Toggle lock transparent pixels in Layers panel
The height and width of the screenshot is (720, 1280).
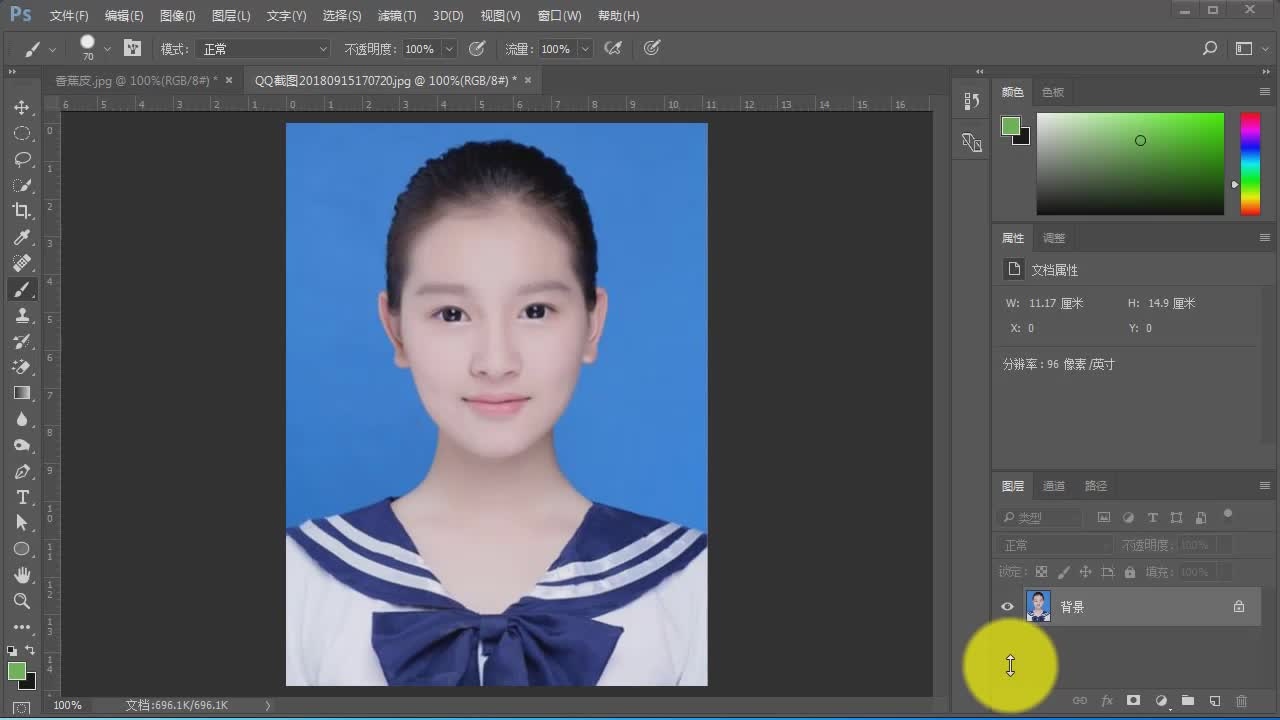(x=1041, y=572)
